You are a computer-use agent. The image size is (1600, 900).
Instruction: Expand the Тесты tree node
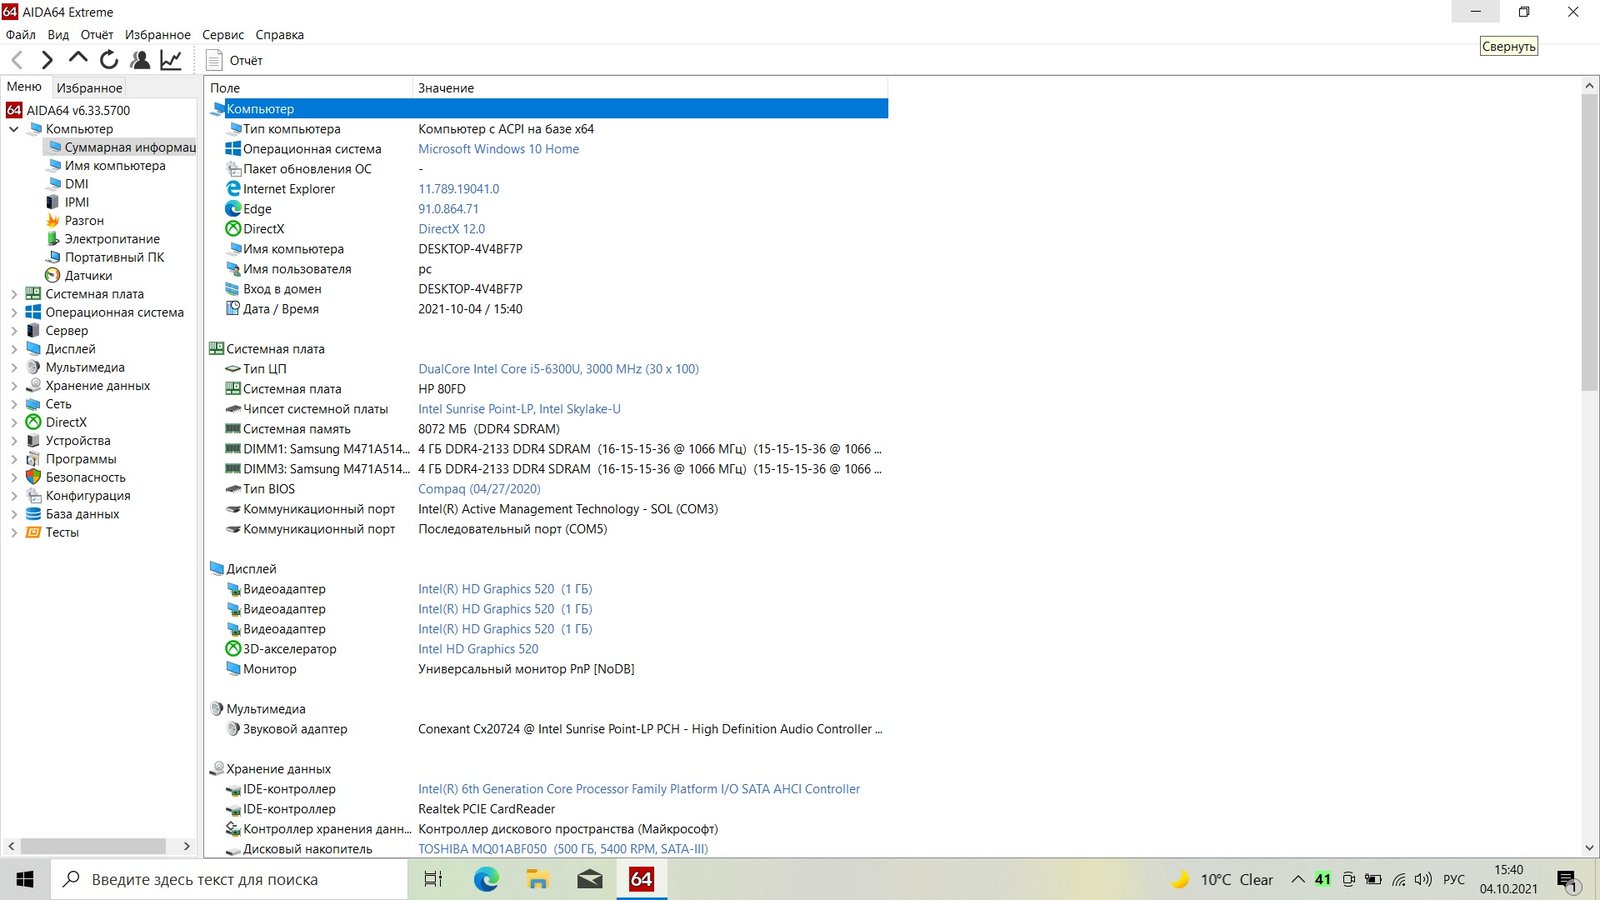[x=14, y=533]
